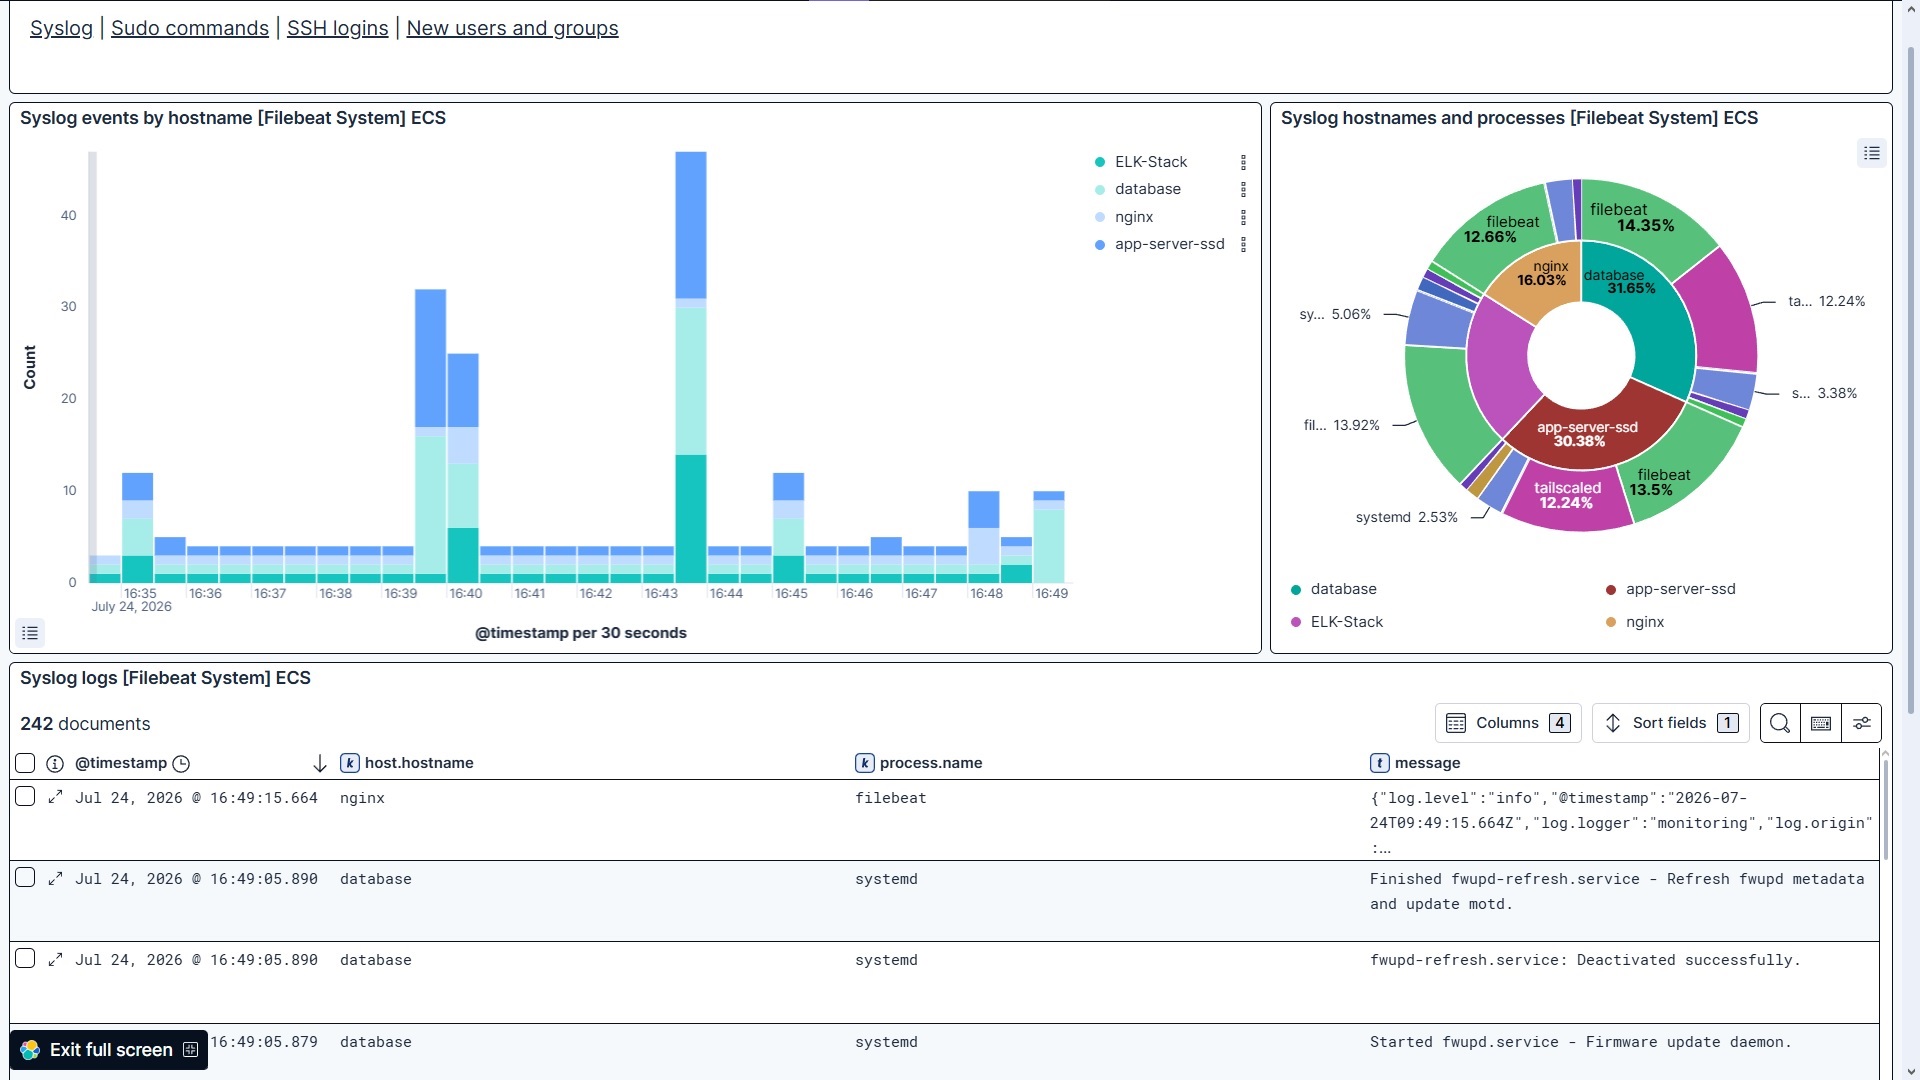Open table display settings
Viewport: 1920px width, 1080px height.
(x=1861, y=723)
